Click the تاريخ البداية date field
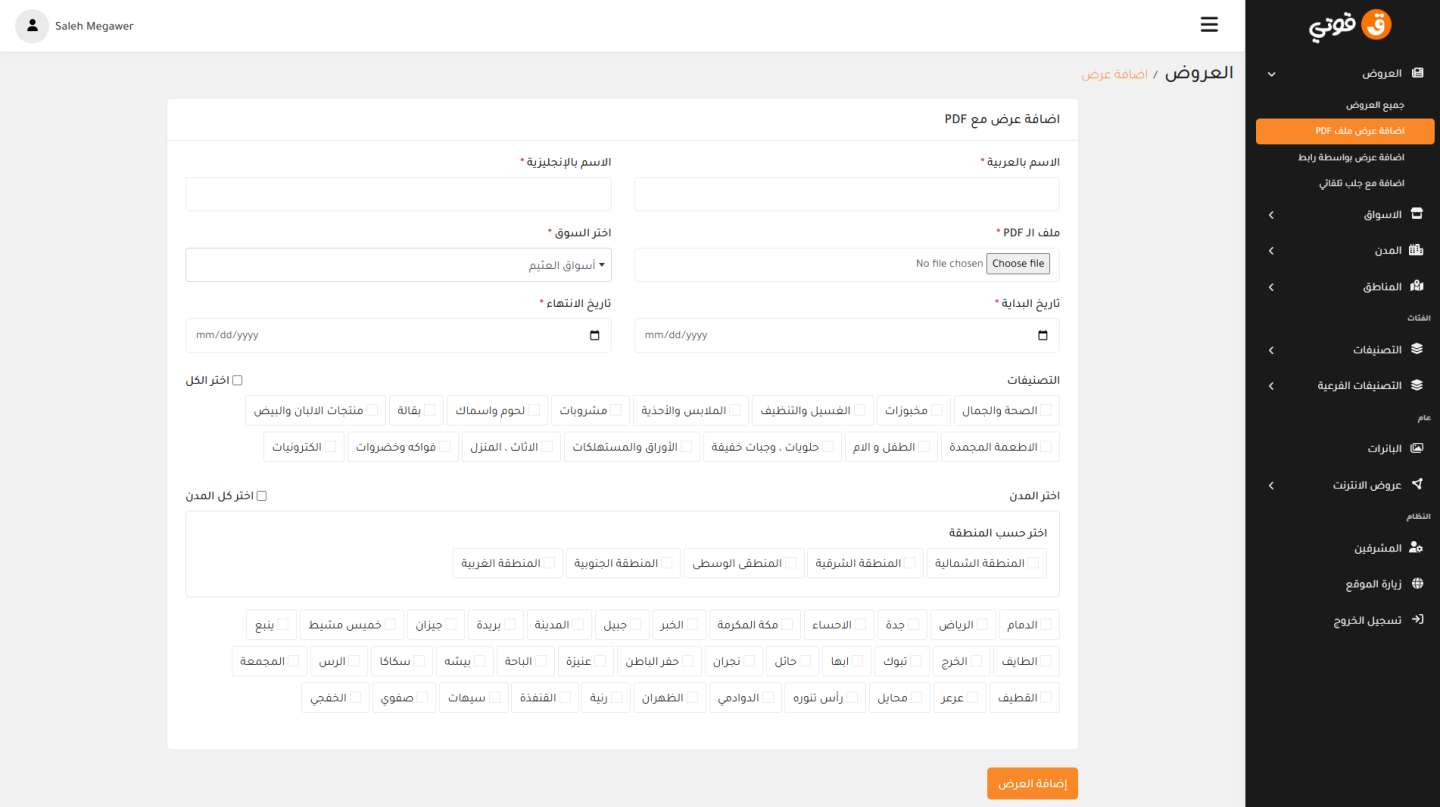The image size is (1440, 807). coord(846,335)
